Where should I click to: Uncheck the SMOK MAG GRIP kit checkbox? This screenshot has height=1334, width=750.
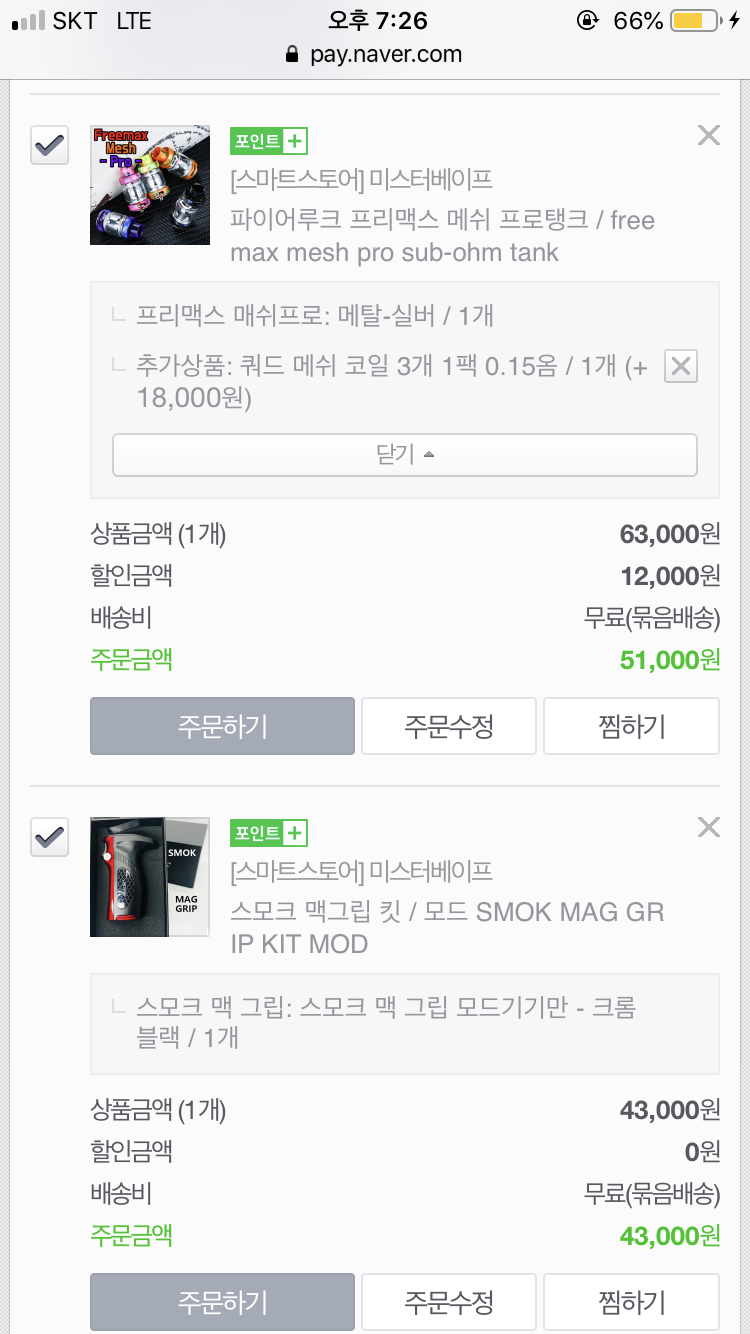point(50,837)
